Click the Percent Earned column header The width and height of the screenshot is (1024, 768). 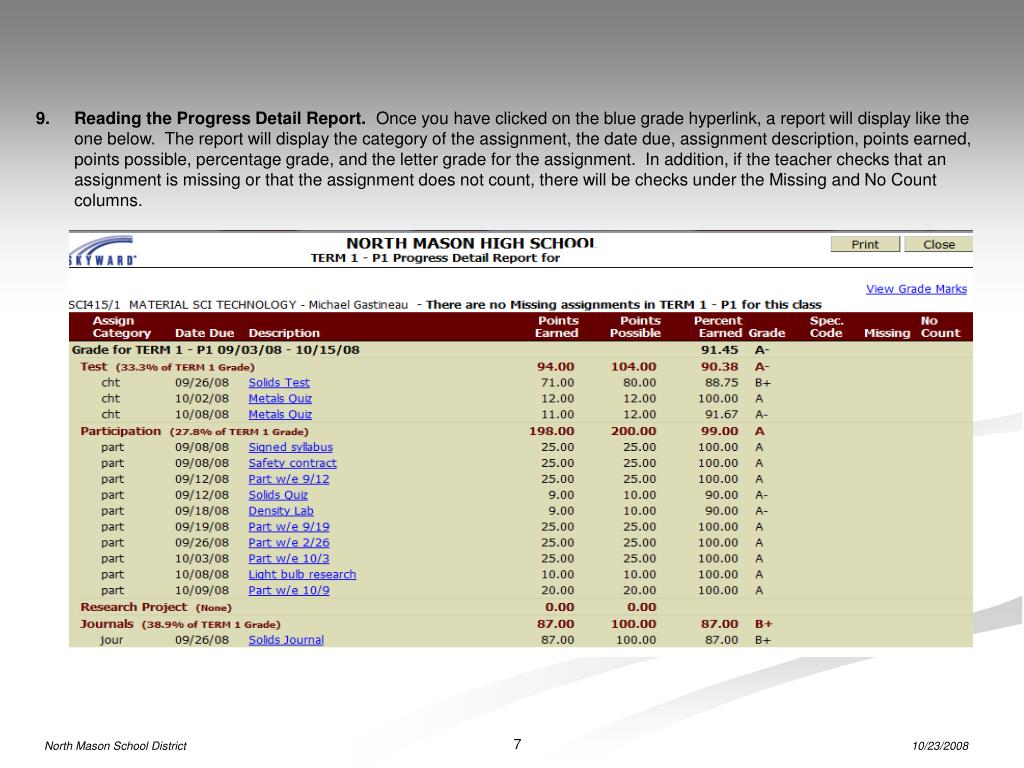[x=718, y=327]
